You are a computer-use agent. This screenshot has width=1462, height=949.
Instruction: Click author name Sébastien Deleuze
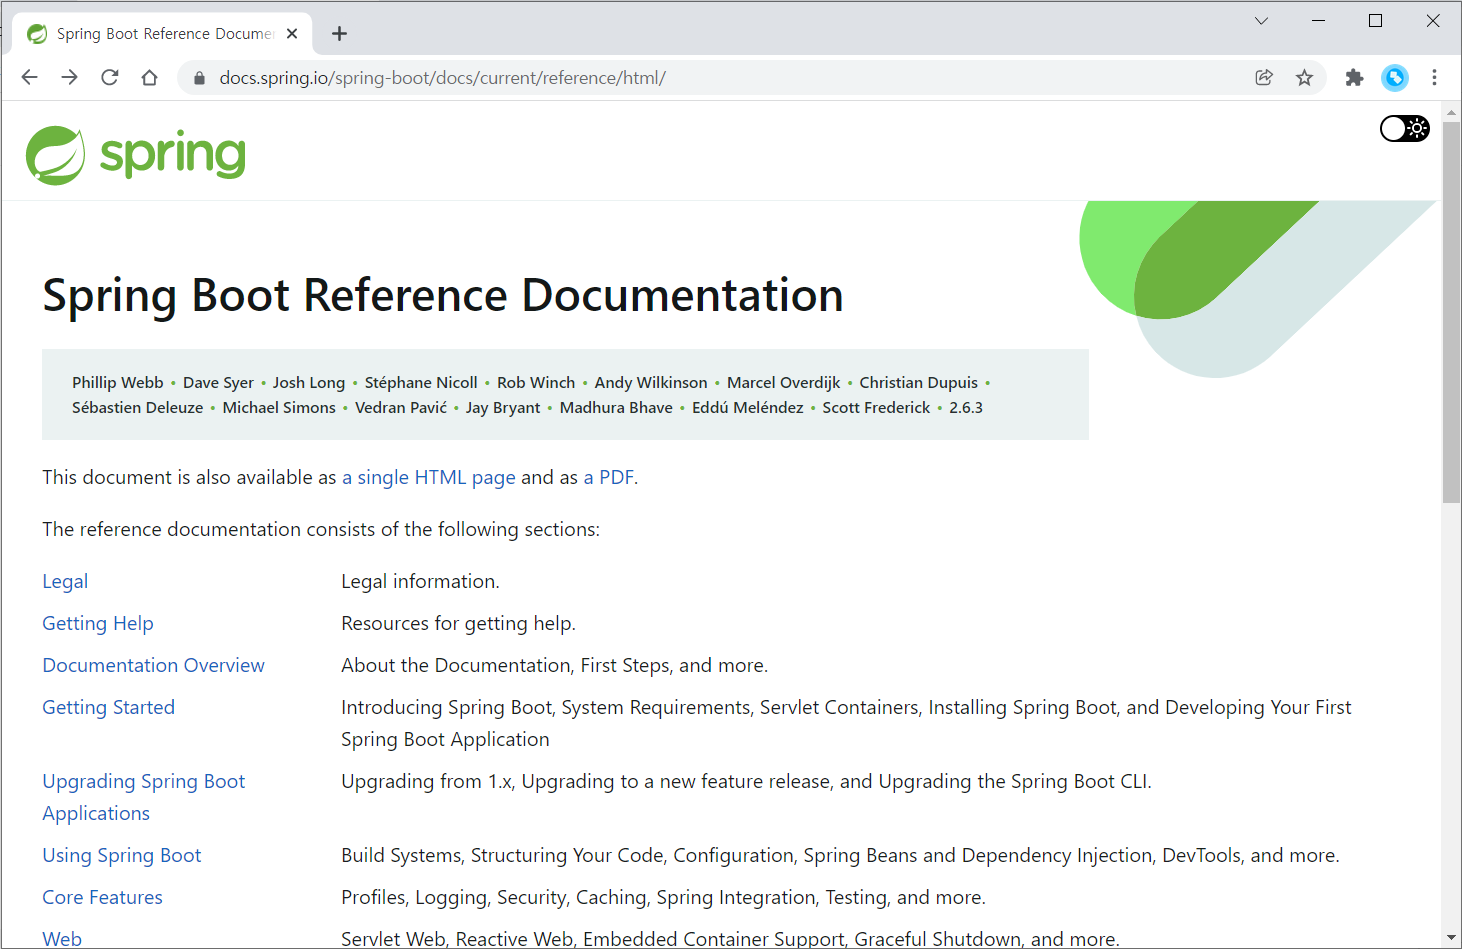coord(138,408)
